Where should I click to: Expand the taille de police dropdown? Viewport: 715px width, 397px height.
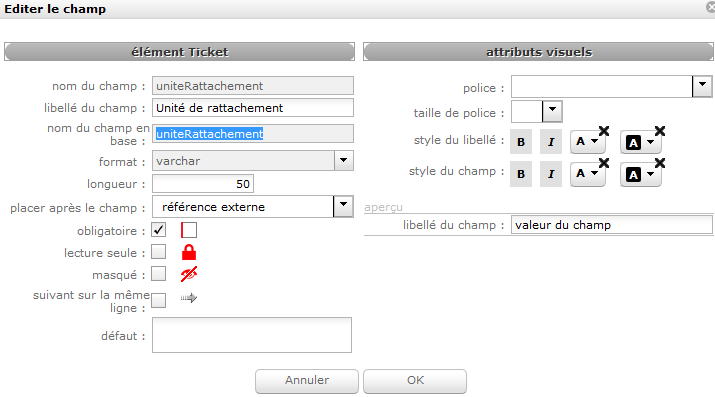(x=552, y=111)
